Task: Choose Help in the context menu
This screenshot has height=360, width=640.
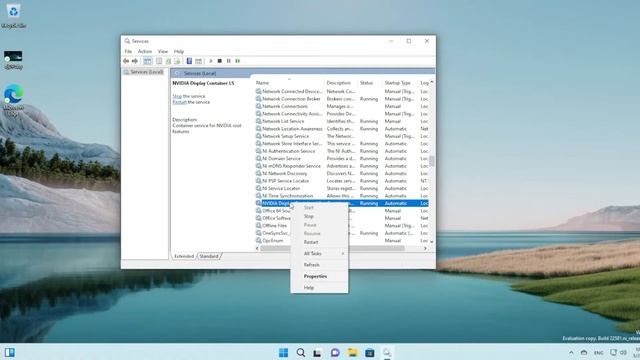Action: [319, 288]
